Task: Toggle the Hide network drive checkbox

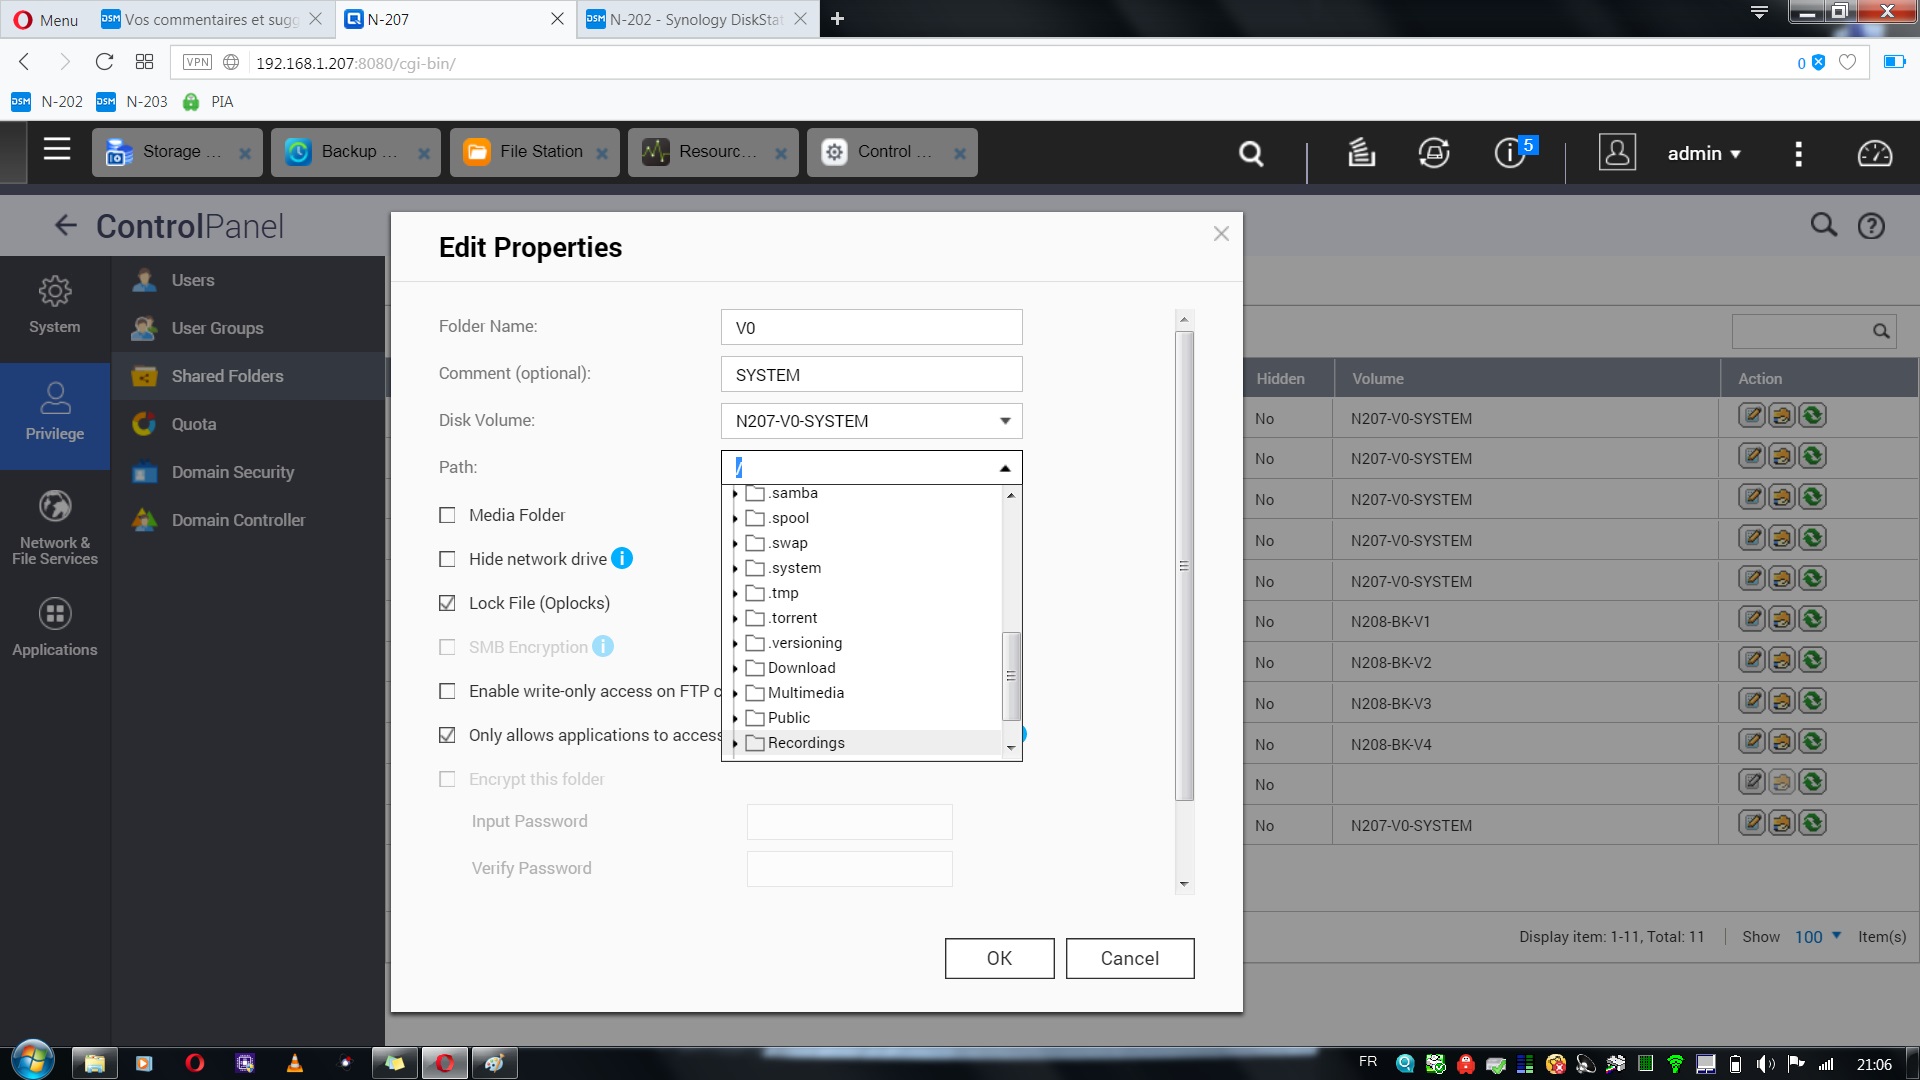Action: pyautogui.click(x=447, y=559)
